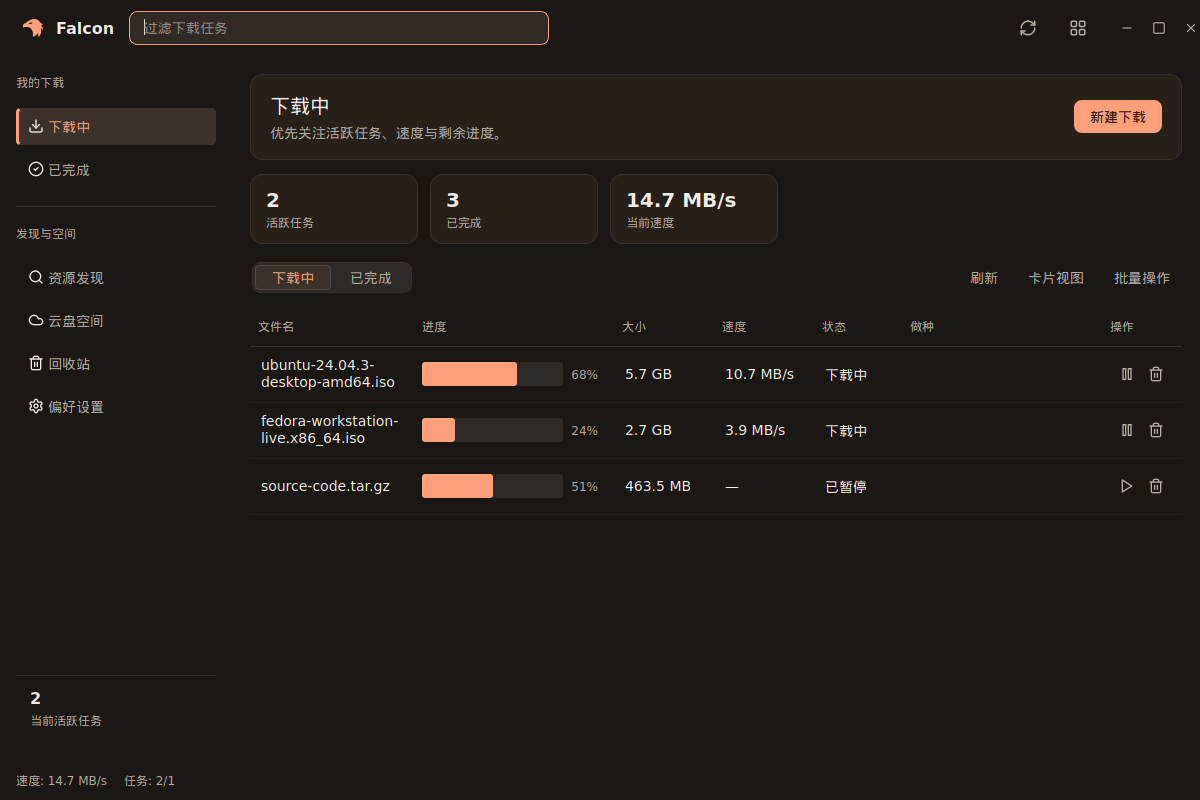The height and width of the screenshot is (800, 1200).
Task: Pause the fedora-workstation download
Action: (x=1127, y=430)
